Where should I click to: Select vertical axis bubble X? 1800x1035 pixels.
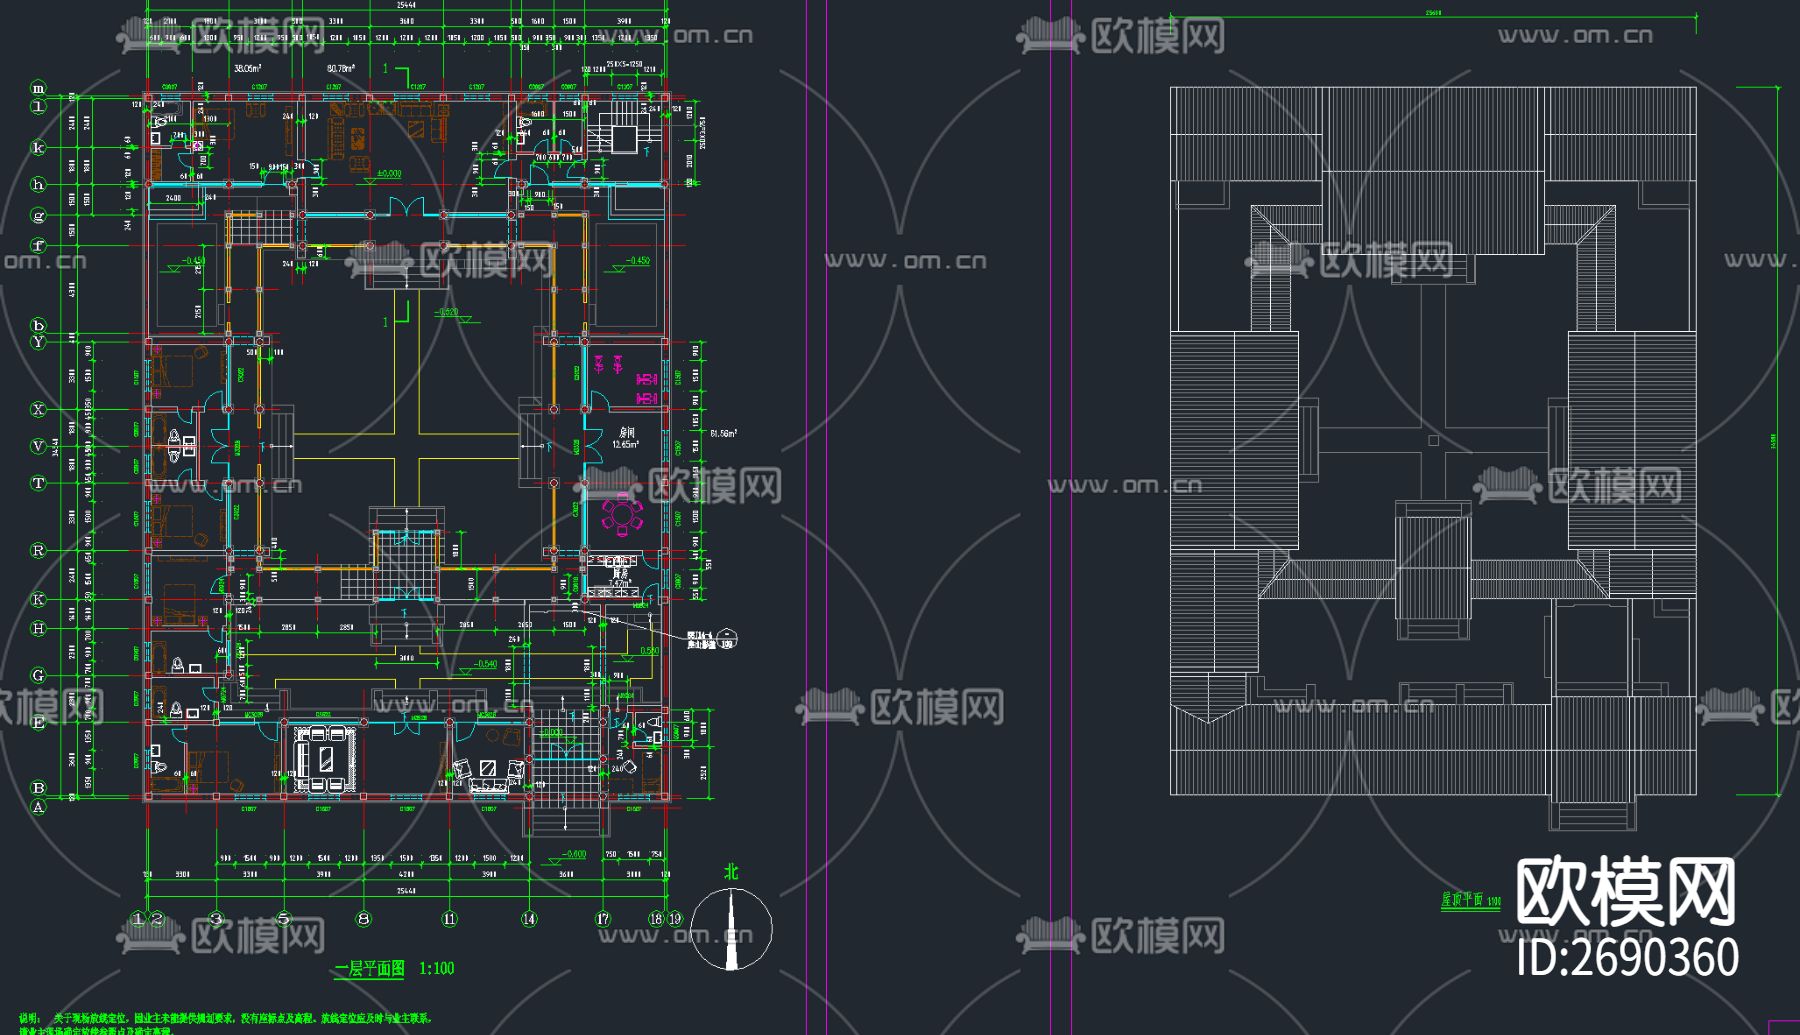click(38, 408)
